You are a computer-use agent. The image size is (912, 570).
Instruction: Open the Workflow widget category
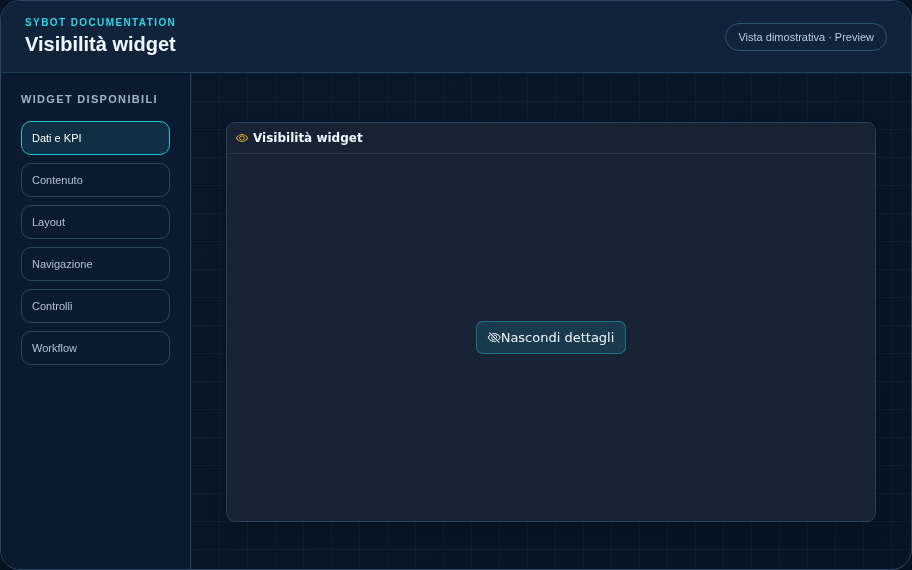pos(95,348)
